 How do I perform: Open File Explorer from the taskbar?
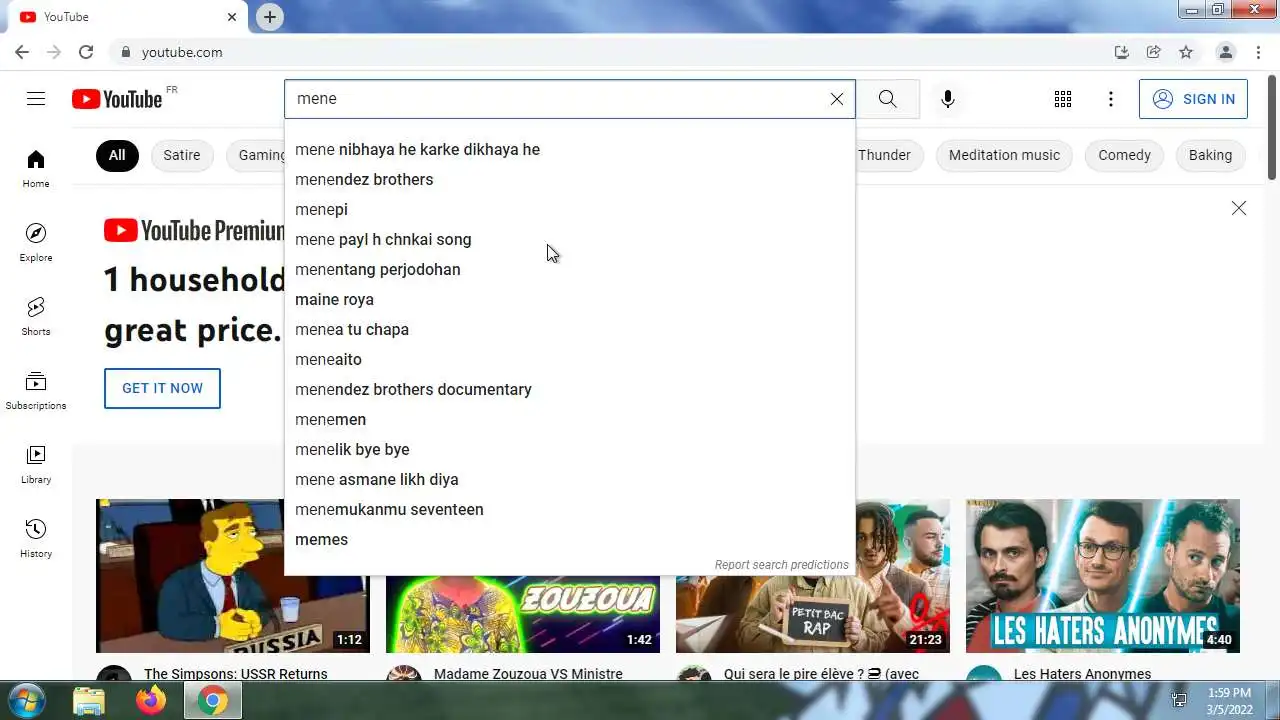89,701
